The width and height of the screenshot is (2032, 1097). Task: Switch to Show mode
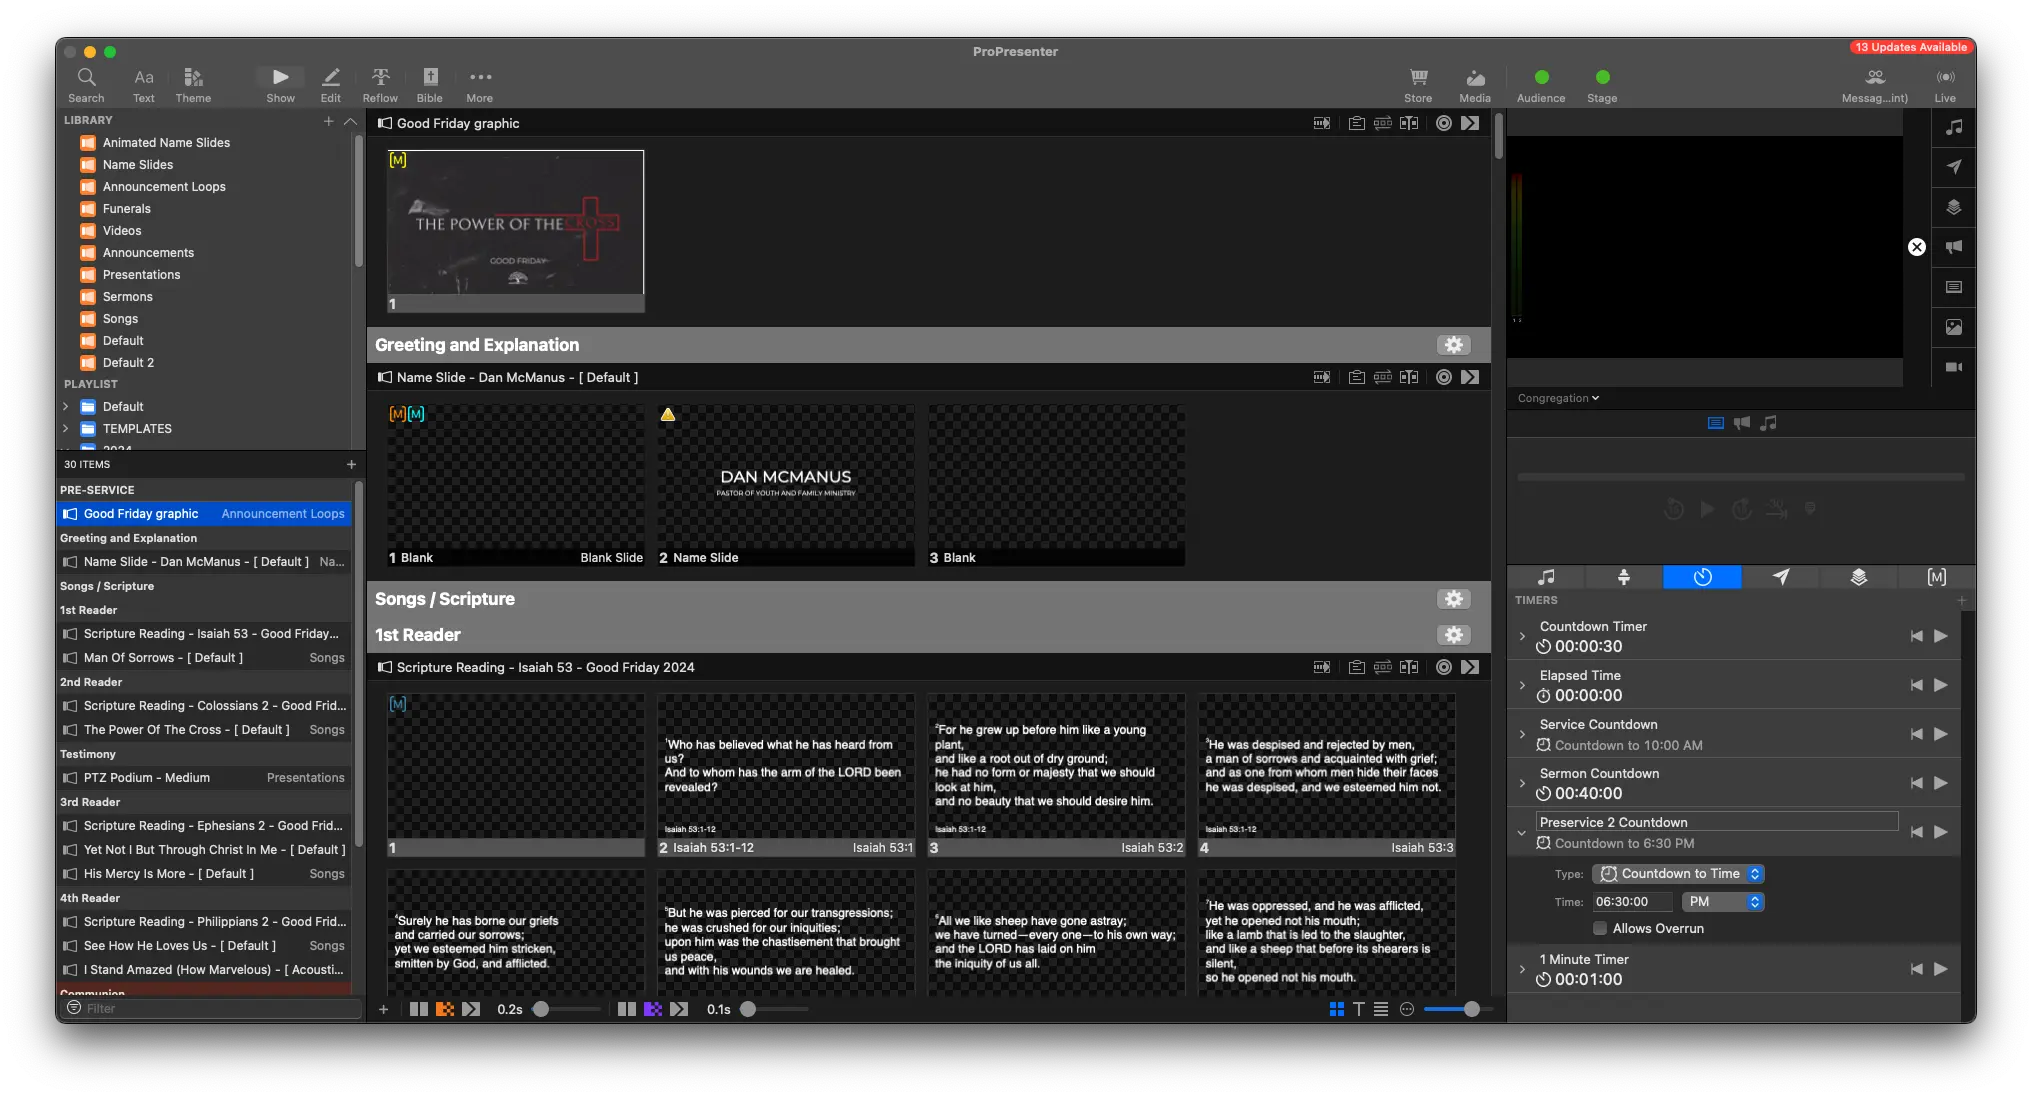(280, 85)
